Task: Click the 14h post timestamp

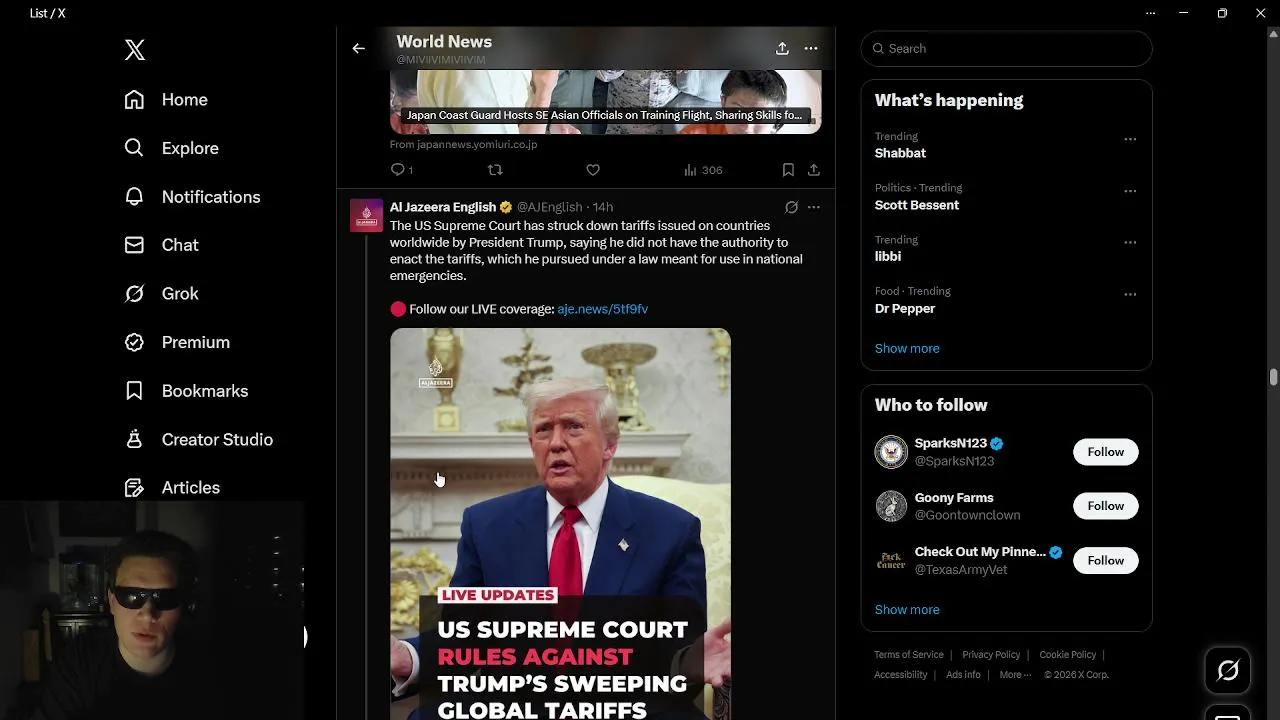Action: click(603, 207)
